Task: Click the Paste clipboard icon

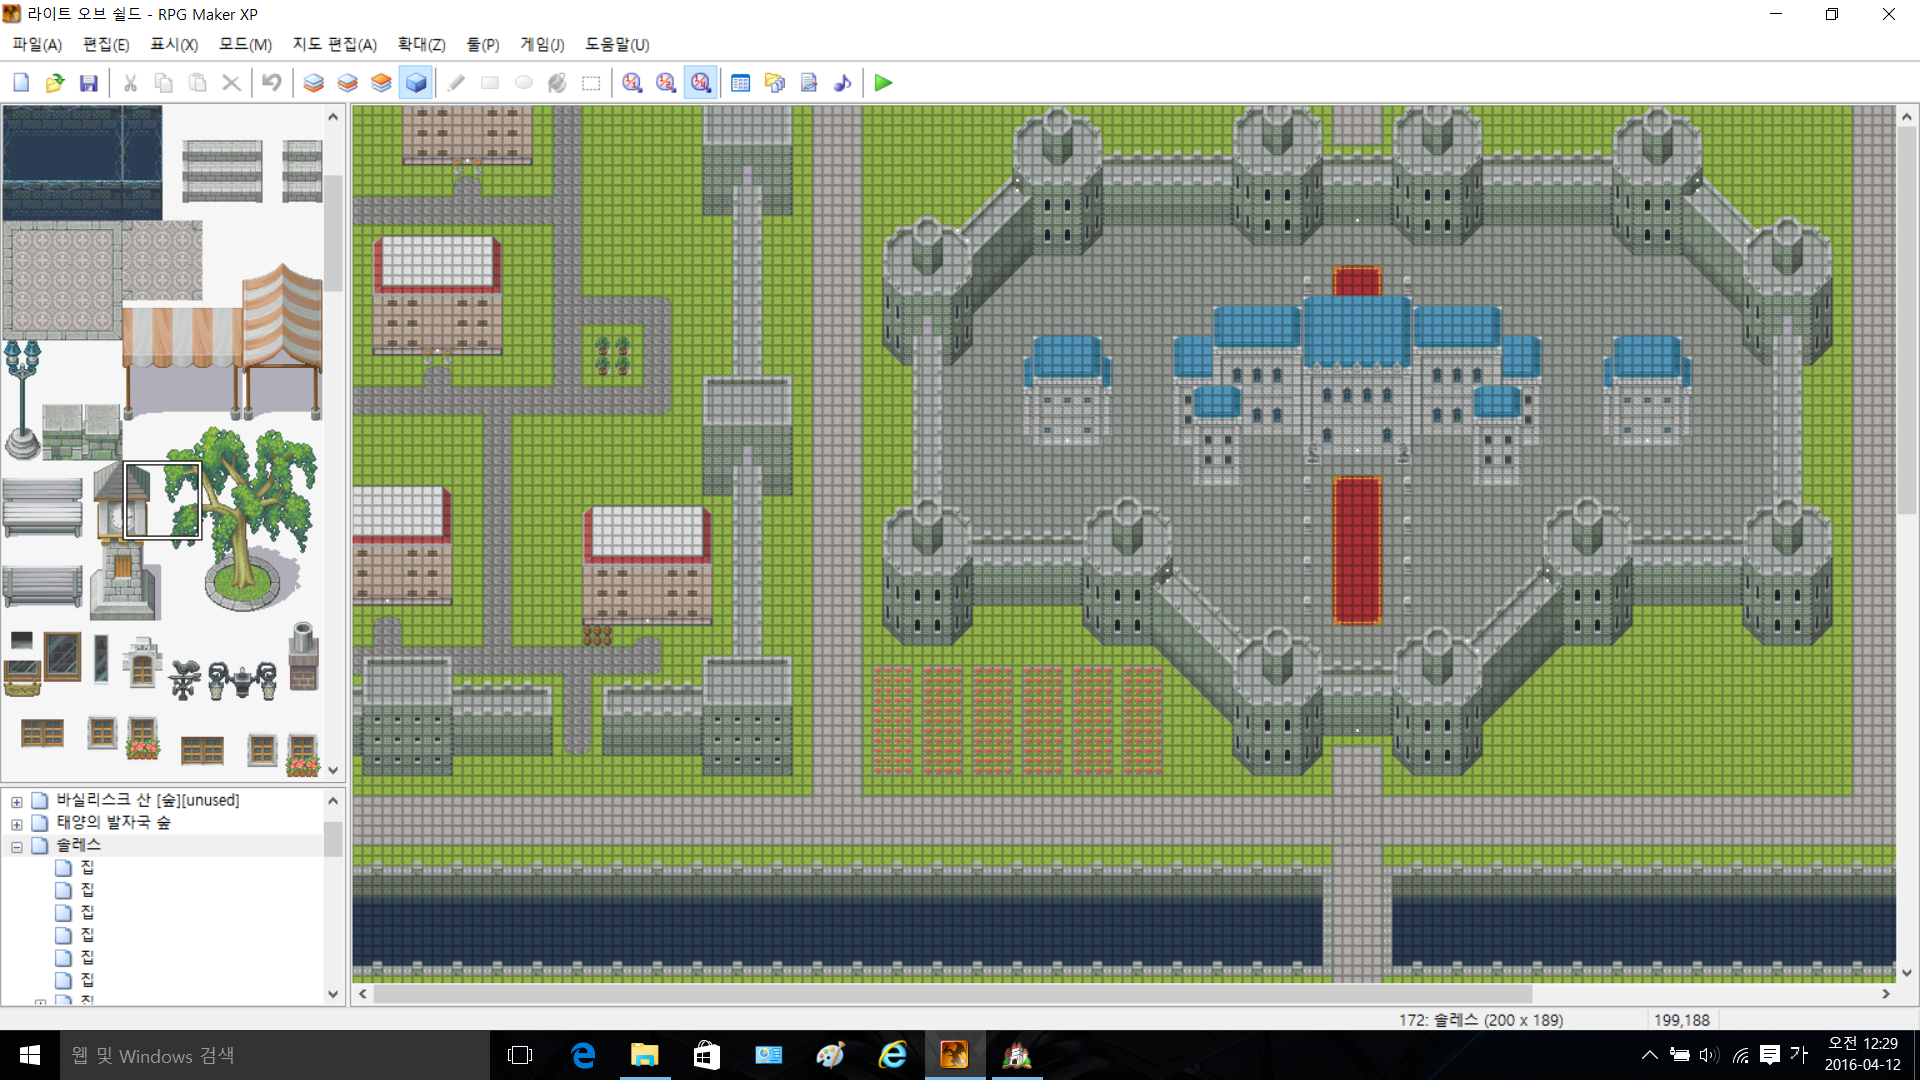Action: click(198, 83)
